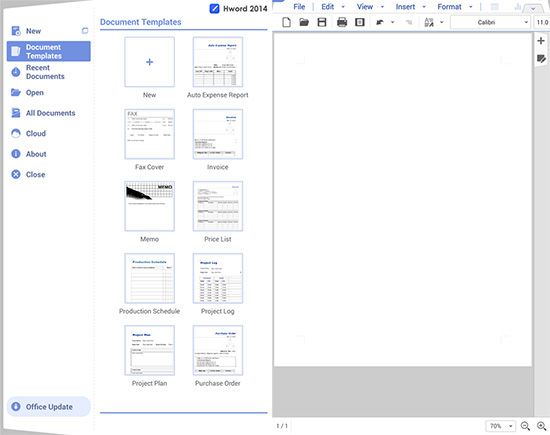
Task: Click the Hword 2014 logo icon
Action: (x=214, y=8)
